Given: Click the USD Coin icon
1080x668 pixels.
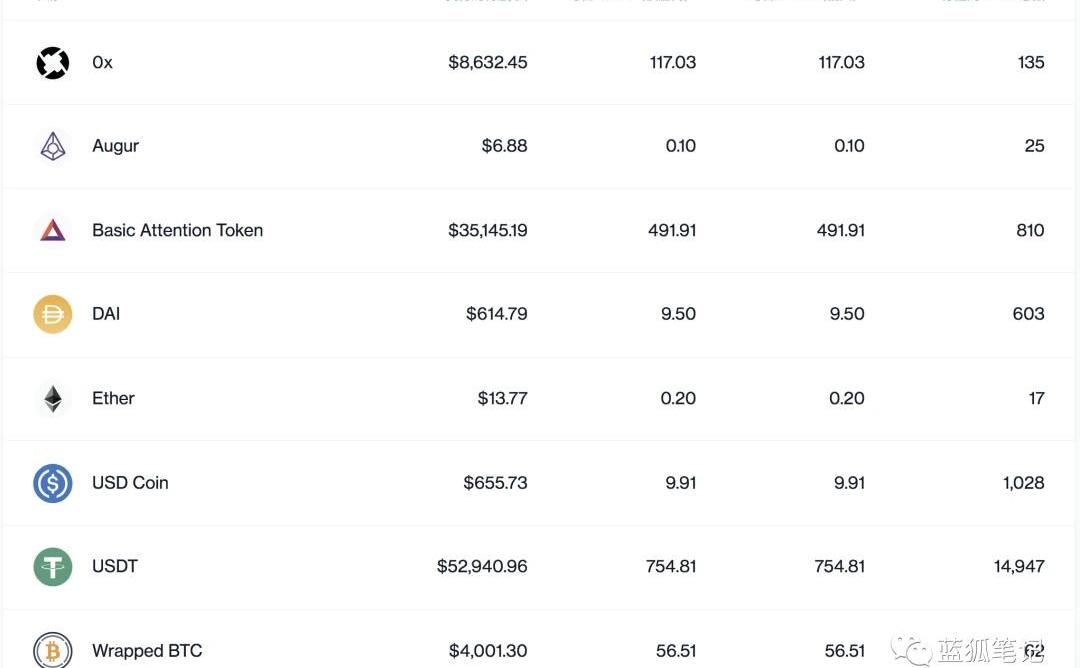Looking at the screenshot, I should 53,483.
